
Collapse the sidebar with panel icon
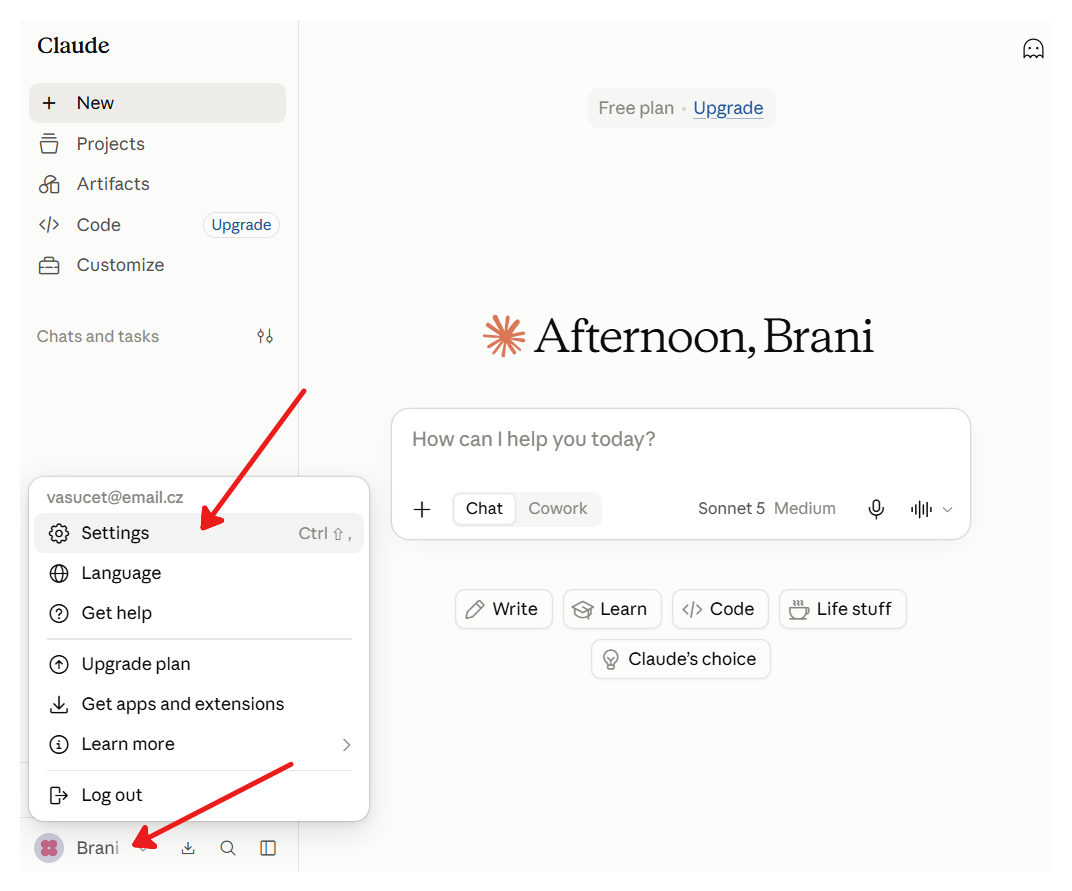click(x=268, y=849)
